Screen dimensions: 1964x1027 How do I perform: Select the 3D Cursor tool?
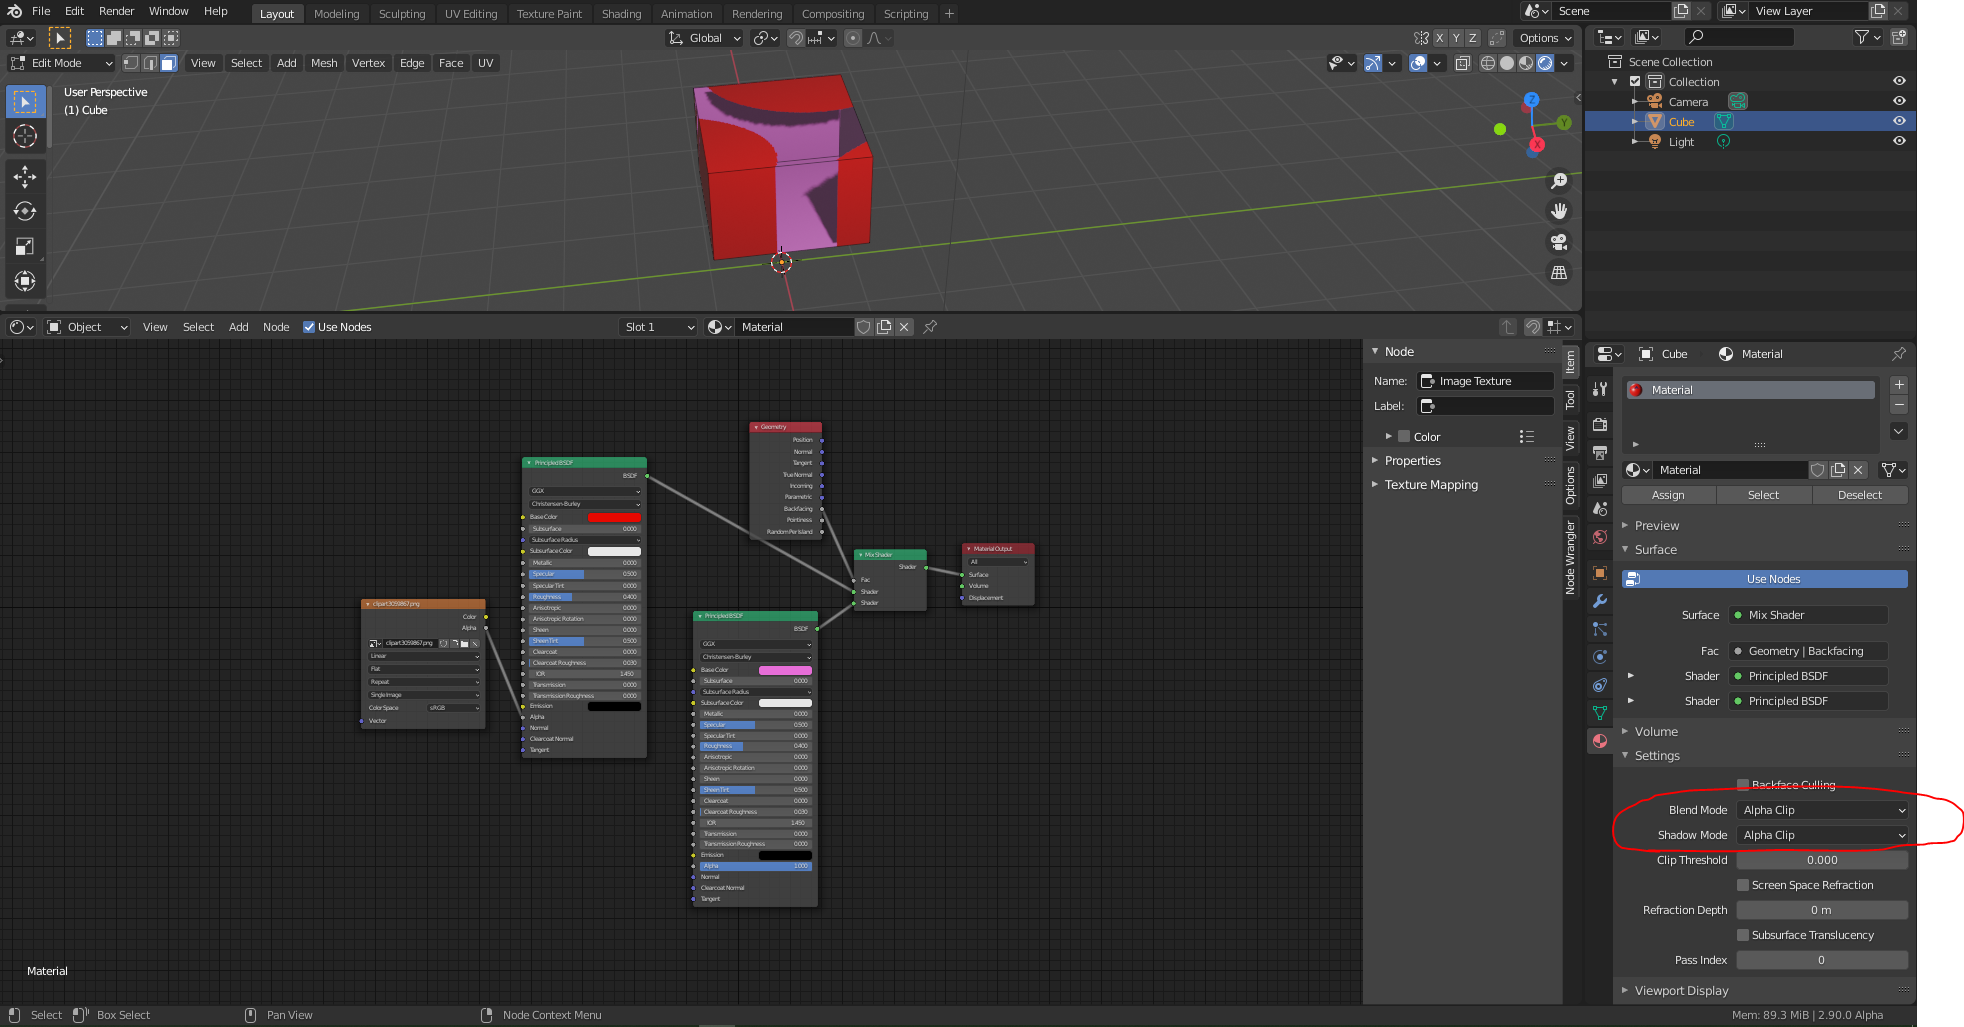pyautogui.click(x=25, y=136)
